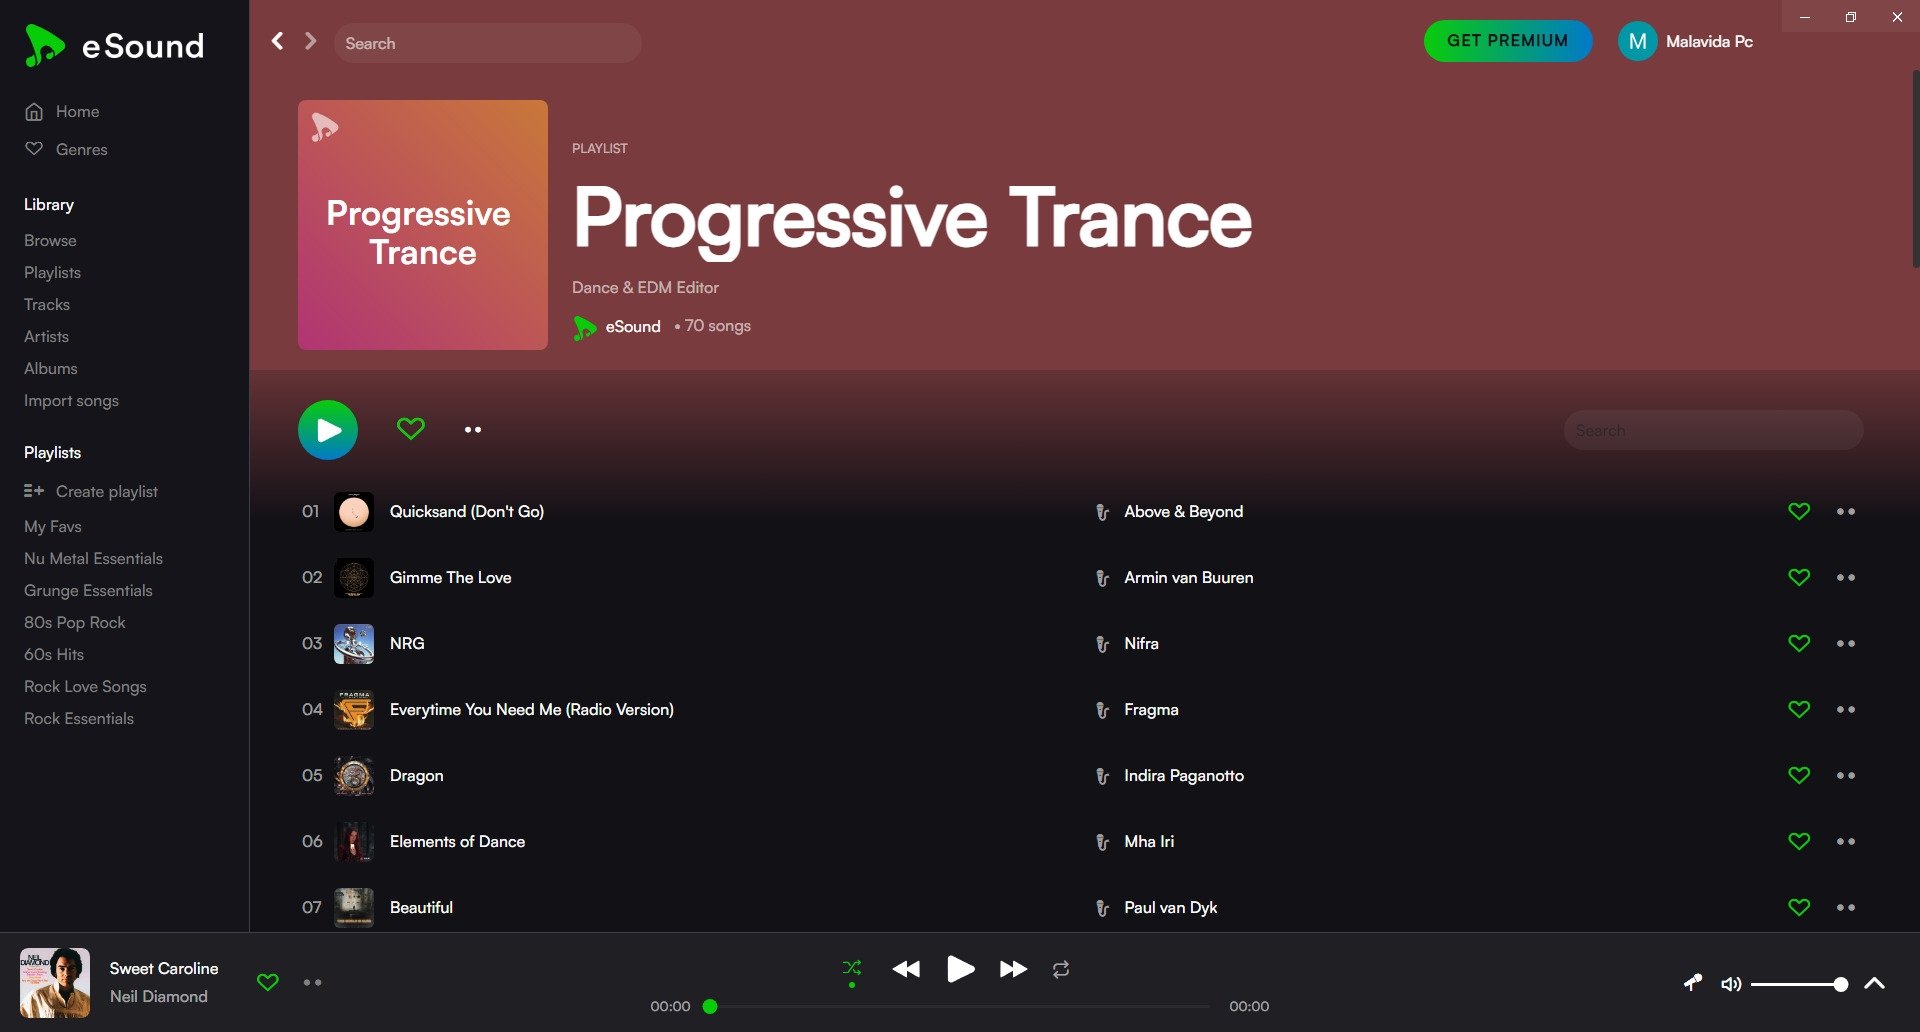The width and height of the screenshot is (1920, 1032).
Task: Toggle favorite on Quicksand (Don't Go)
Action: pyautogui.click(x=1799, y=511)
